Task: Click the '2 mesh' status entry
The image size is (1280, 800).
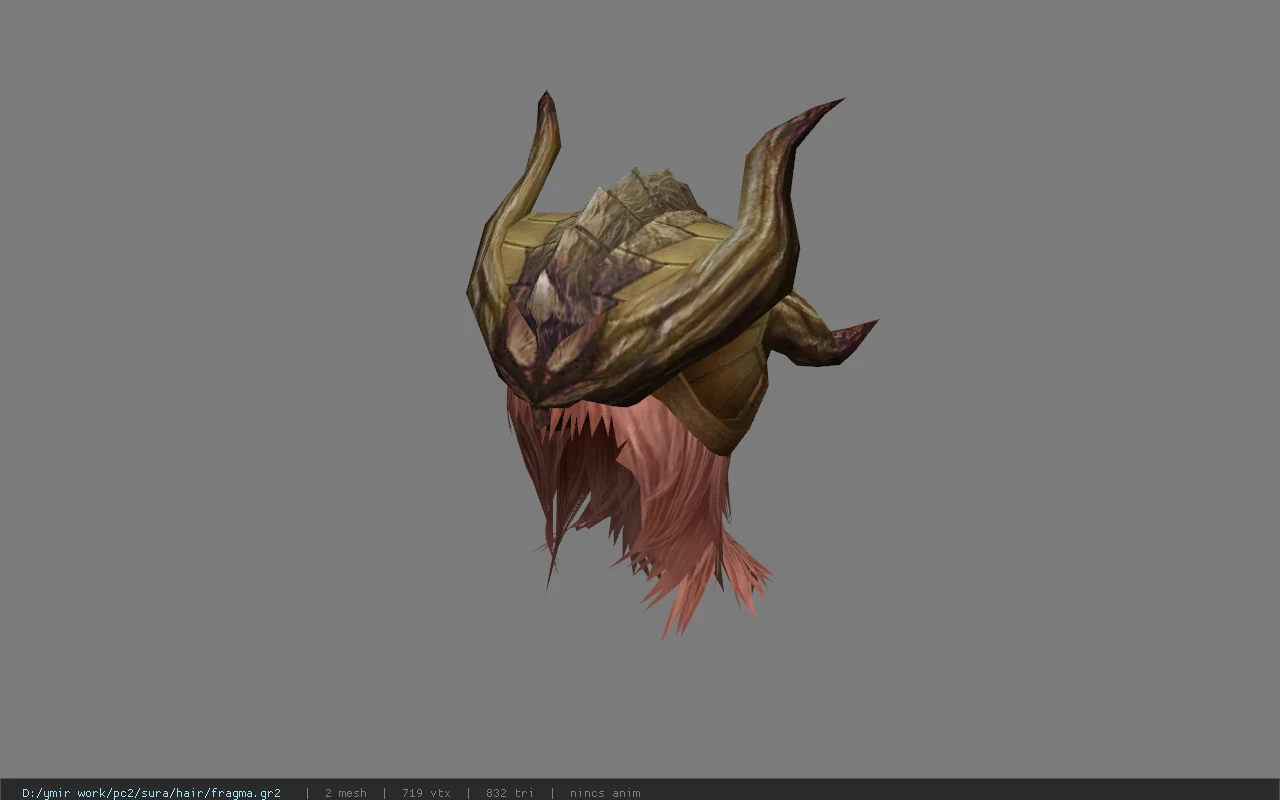Action: point(345,793)
